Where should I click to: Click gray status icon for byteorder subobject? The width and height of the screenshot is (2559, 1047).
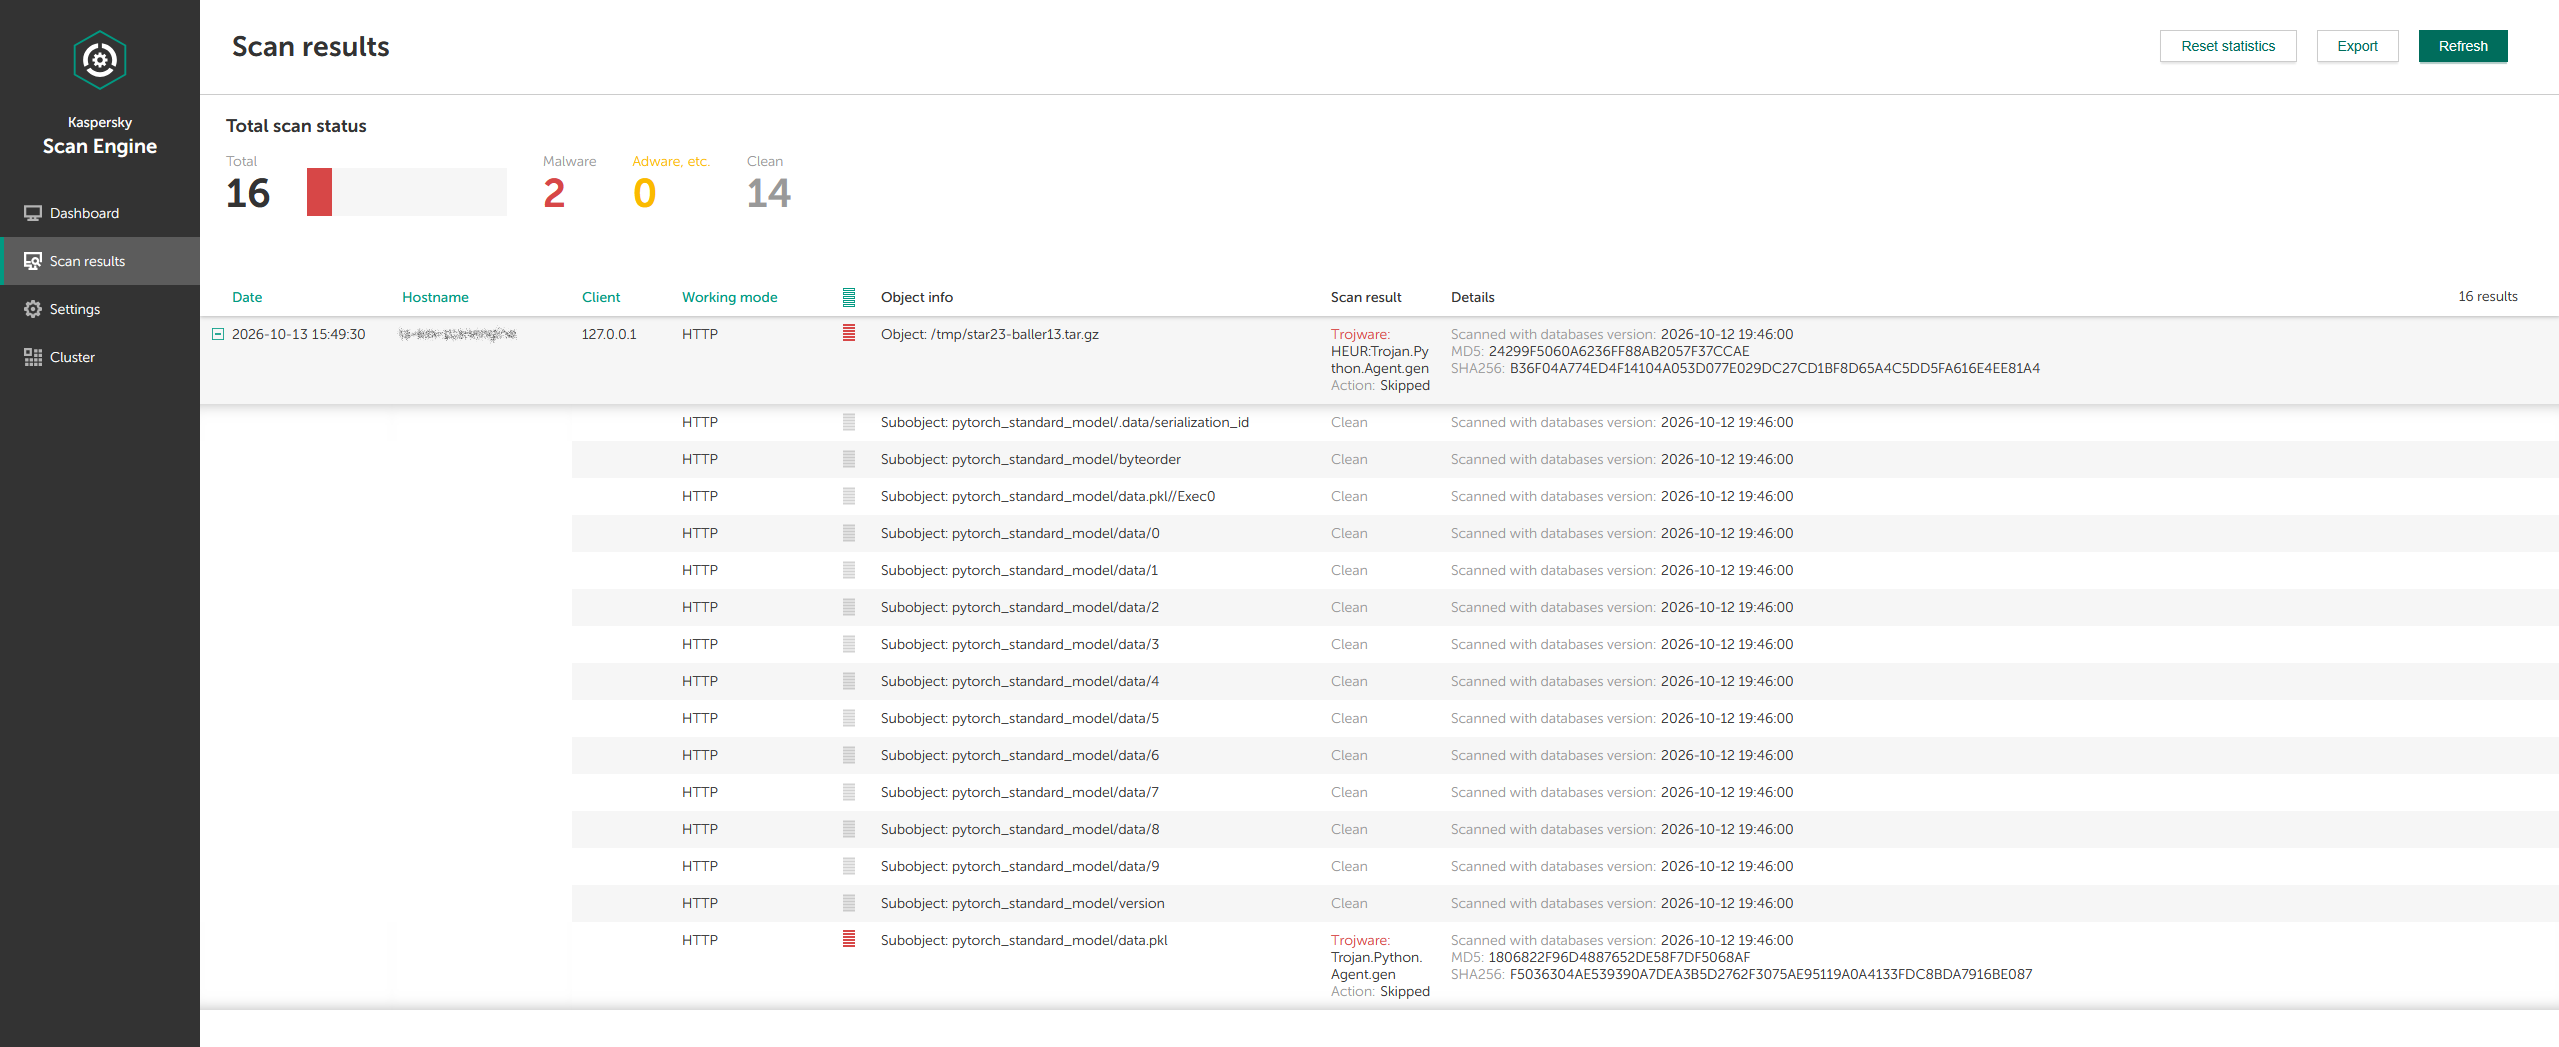849,459
